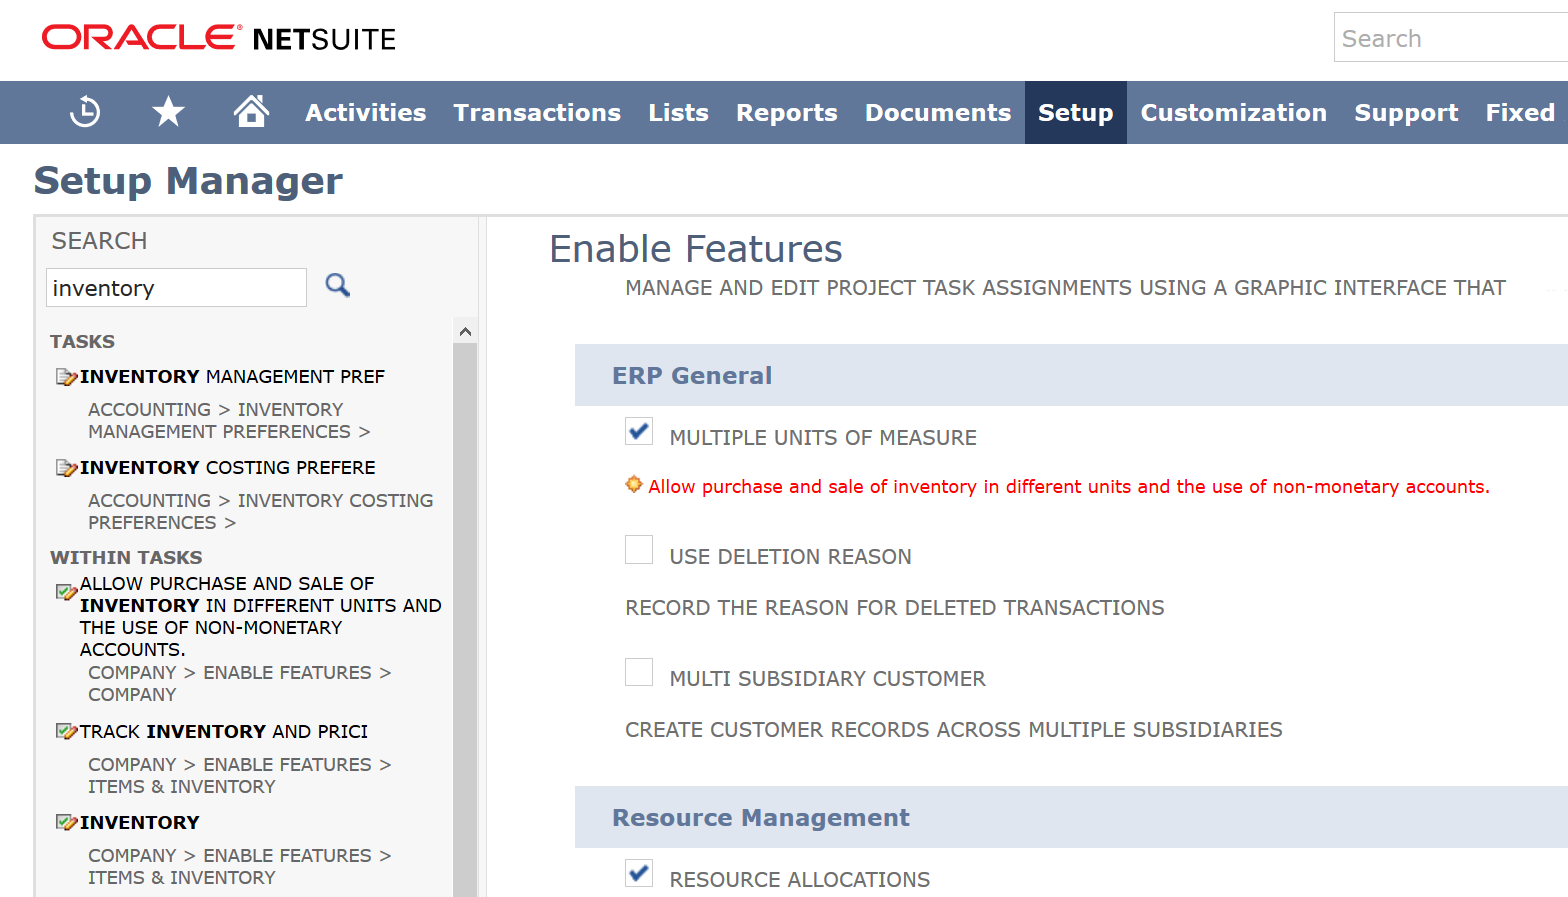Viewport: 1568px width, 897px height.
Task: Open the Fixed menu
Action: pos(1520,113)
